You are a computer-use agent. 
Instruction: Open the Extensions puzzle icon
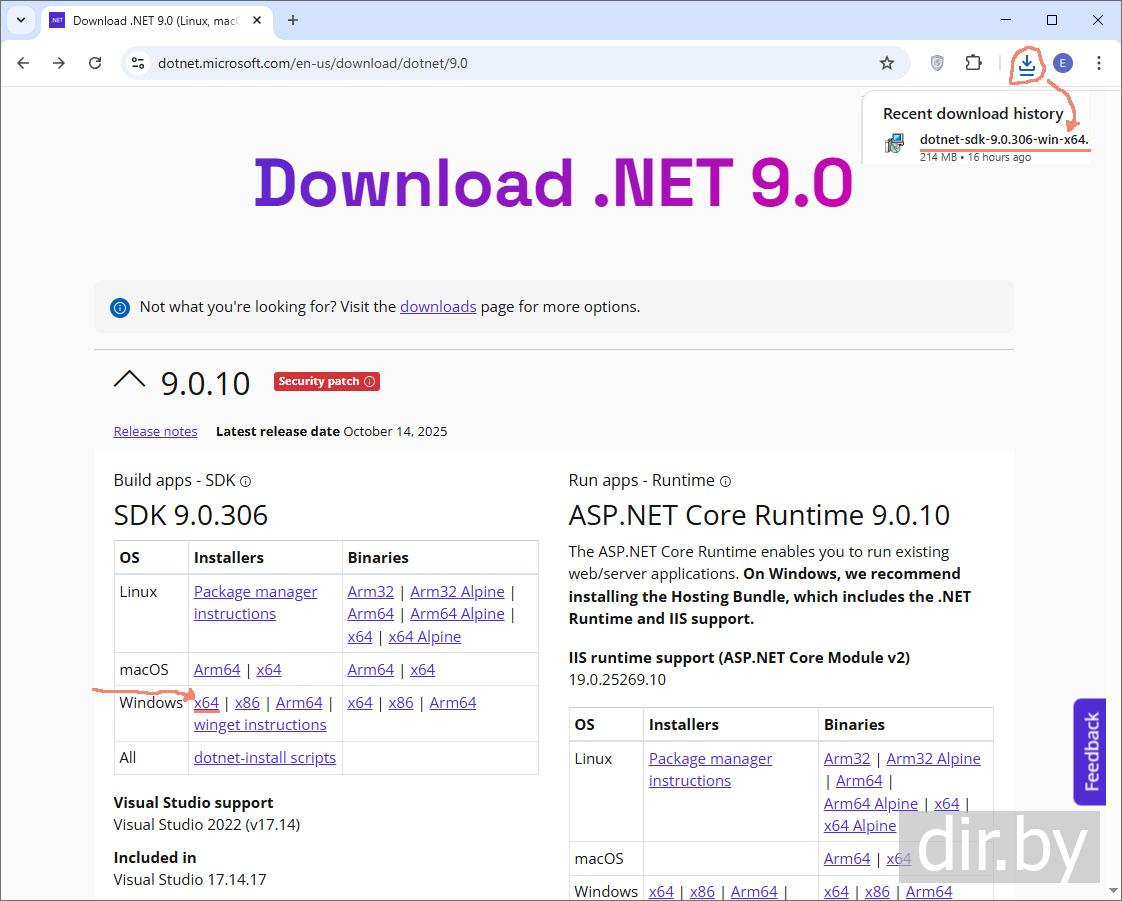[x=973, y=63]
